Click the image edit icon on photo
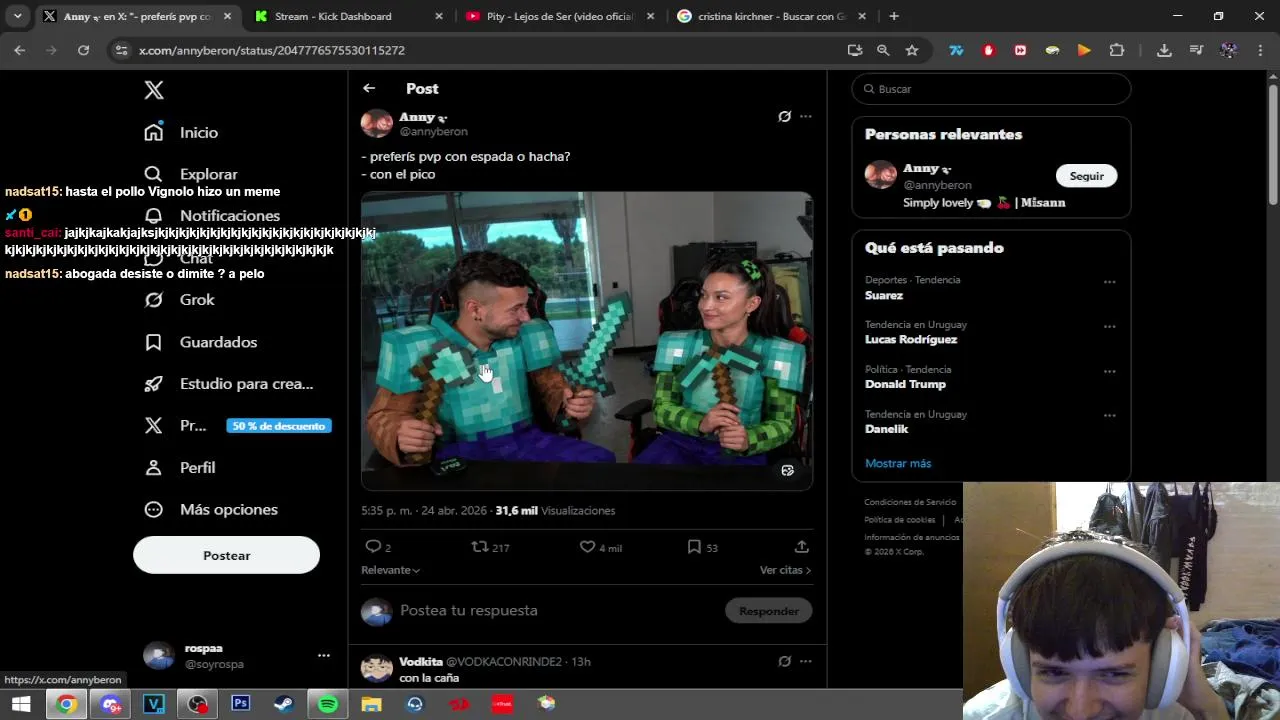1280x720 pixels. pos(788,470)
